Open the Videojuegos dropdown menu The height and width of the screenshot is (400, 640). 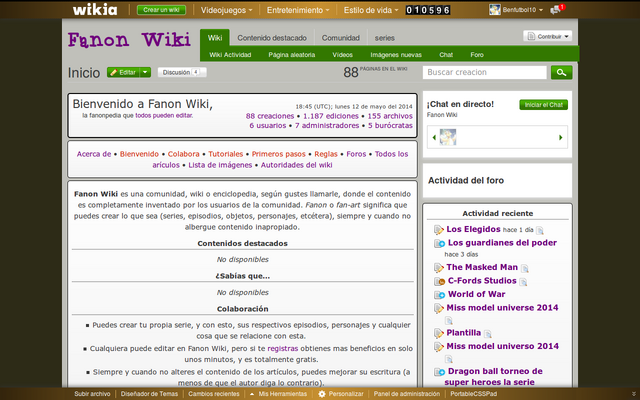pyautogui.click(x=226, y=10)
